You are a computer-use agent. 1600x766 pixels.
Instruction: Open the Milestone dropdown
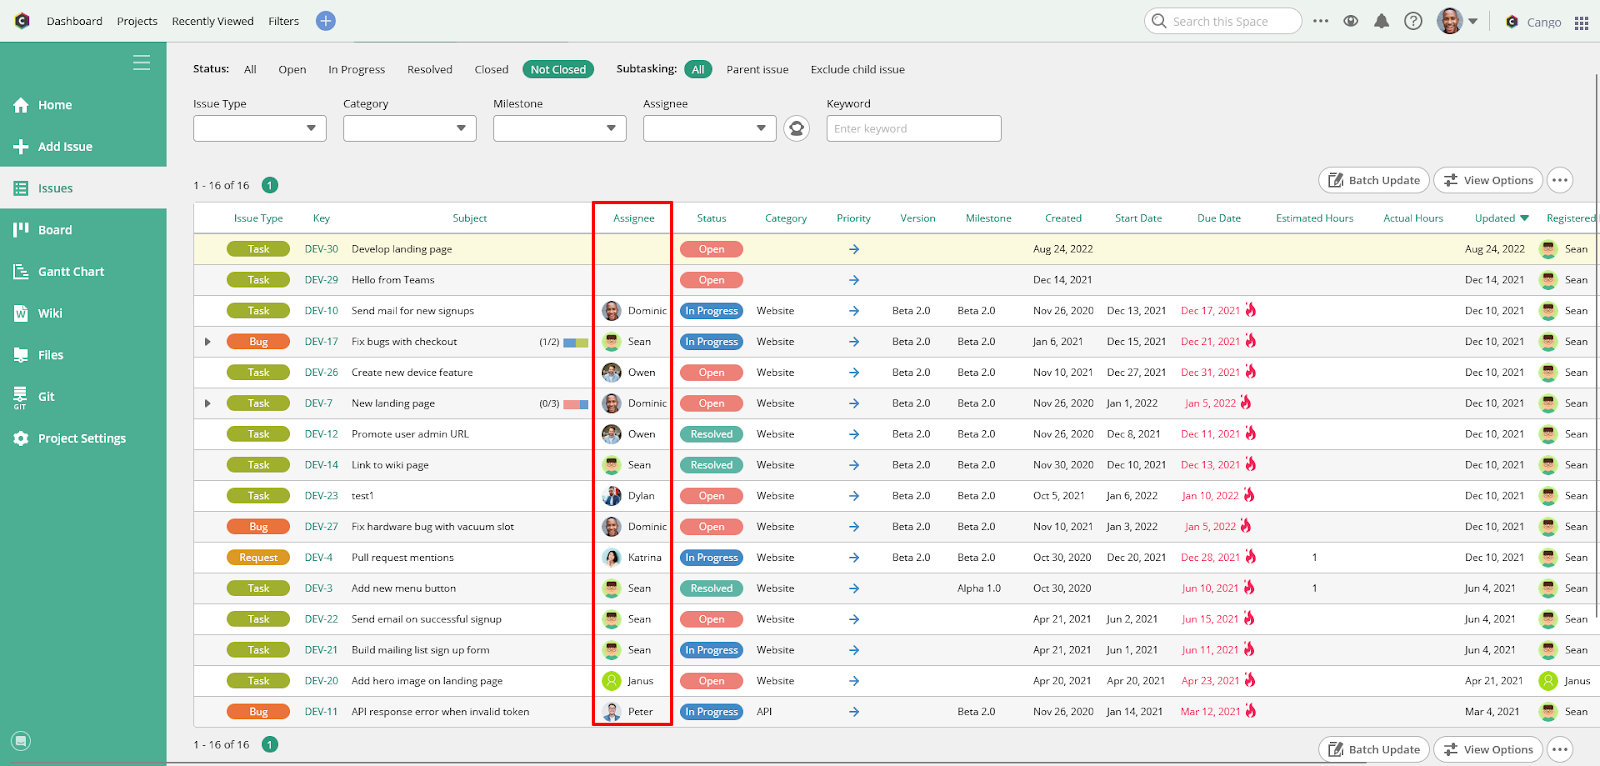pos(559,128)
